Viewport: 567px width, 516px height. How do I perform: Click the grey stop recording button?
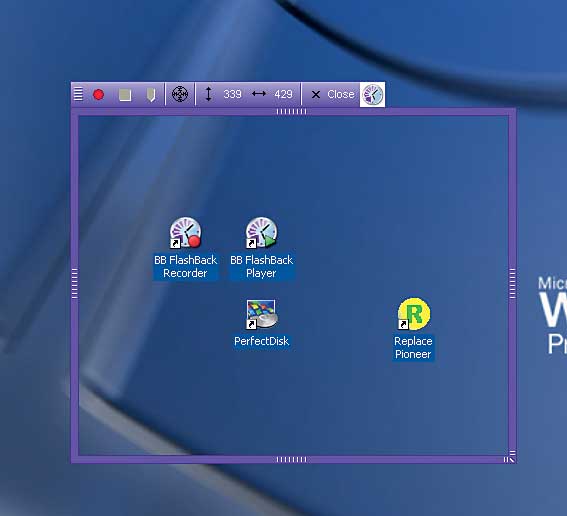[x=125, y=95]
